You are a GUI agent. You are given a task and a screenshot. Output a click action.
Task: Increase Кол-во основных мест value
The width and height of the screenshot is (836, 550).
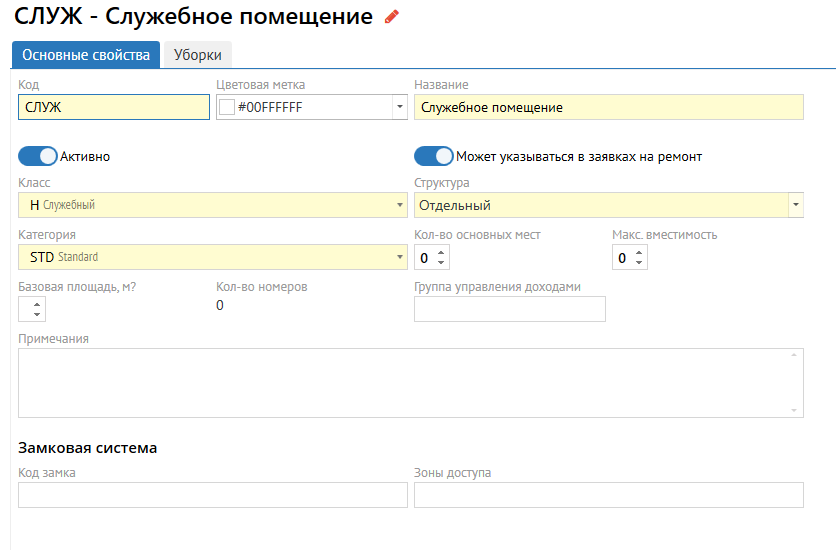pos(442,252)
